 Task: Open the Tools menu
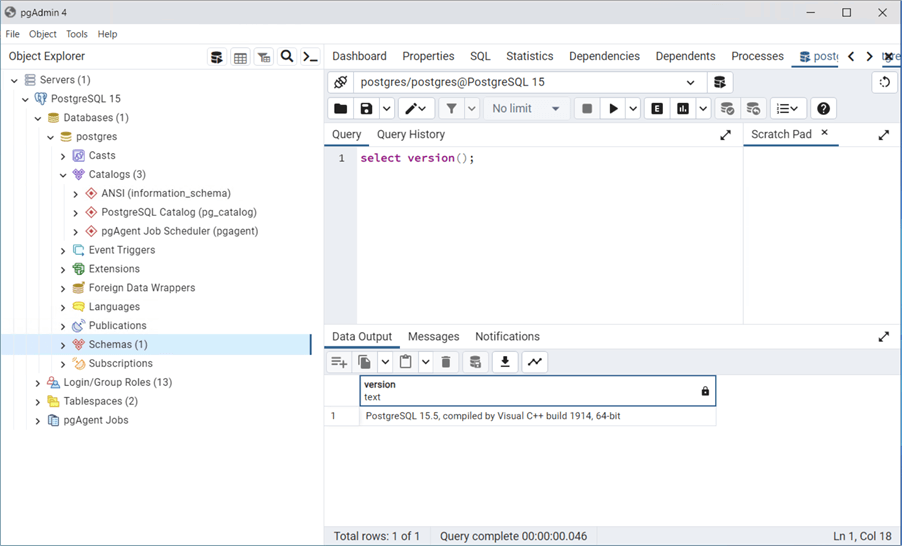(77, 34)
